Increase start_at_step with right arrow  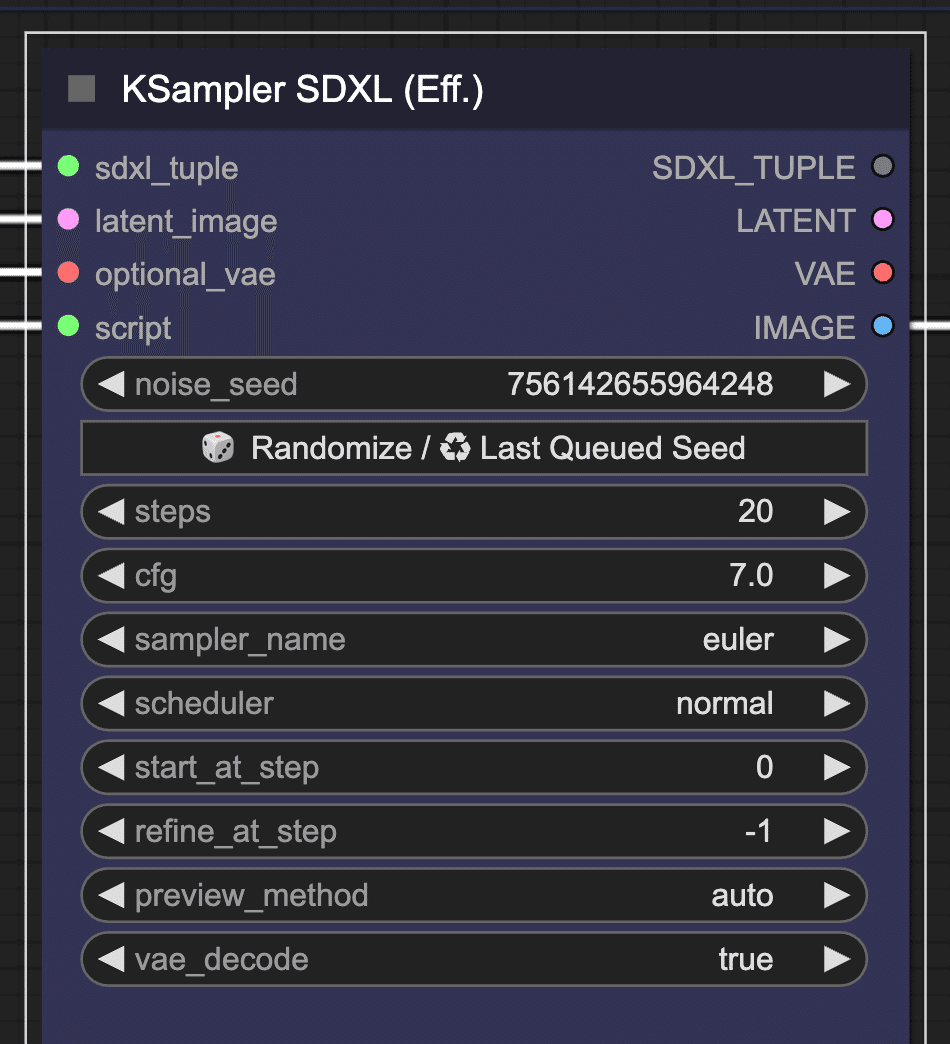point(837,768)
